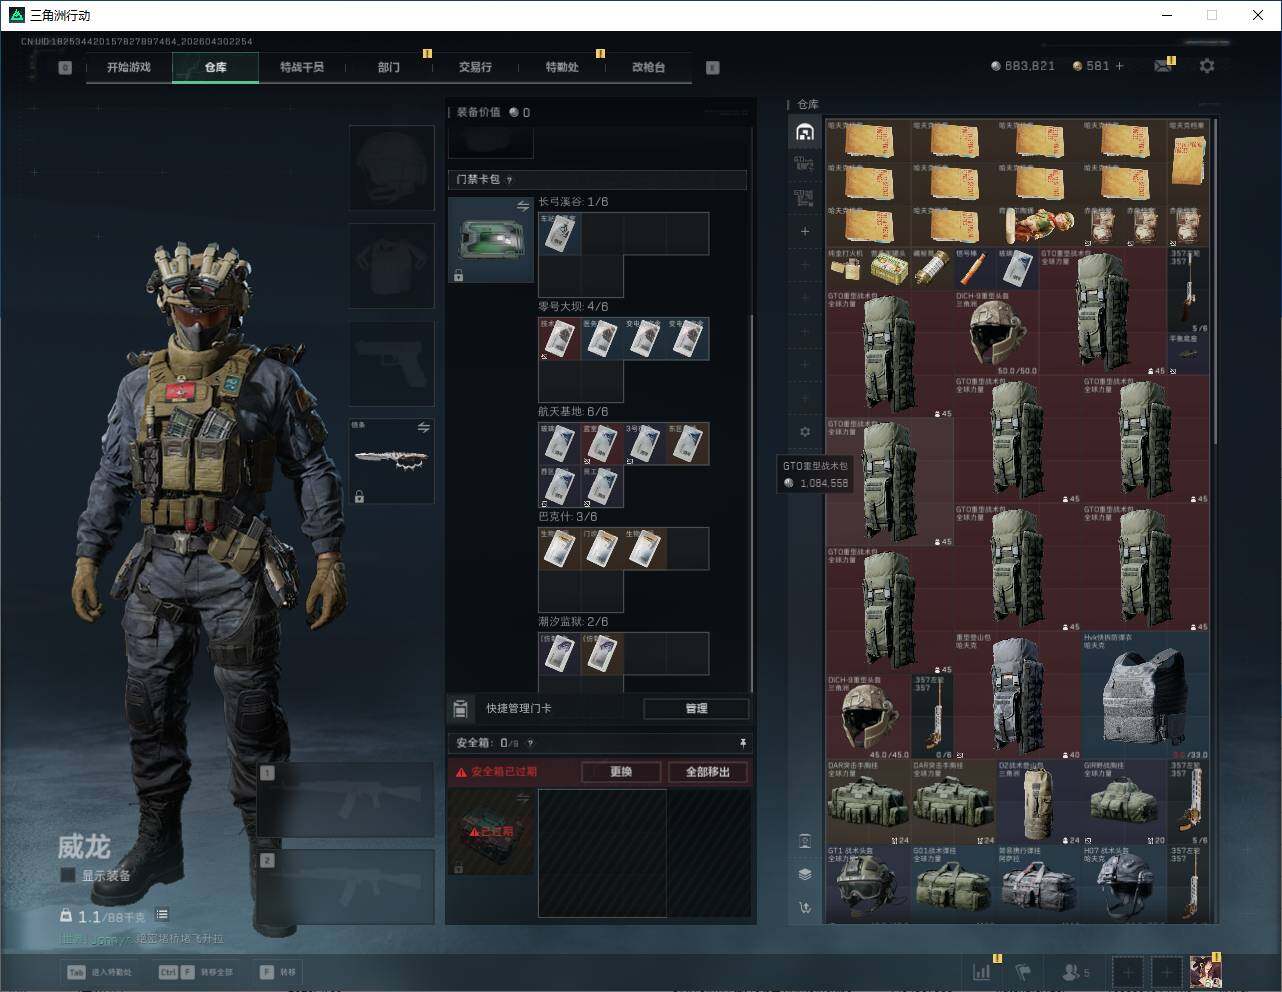Screen dimensions: 1282x992
Task: Open the 特战干员 tab
Action: 301,67
